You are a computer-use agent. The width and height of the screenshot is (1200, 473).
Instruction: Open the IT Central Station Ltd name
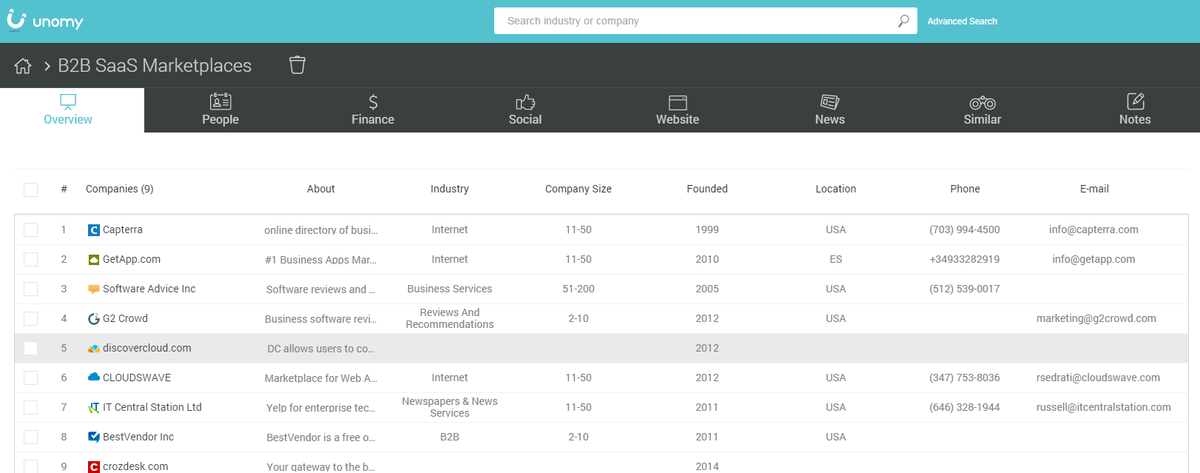click(152, 407)
